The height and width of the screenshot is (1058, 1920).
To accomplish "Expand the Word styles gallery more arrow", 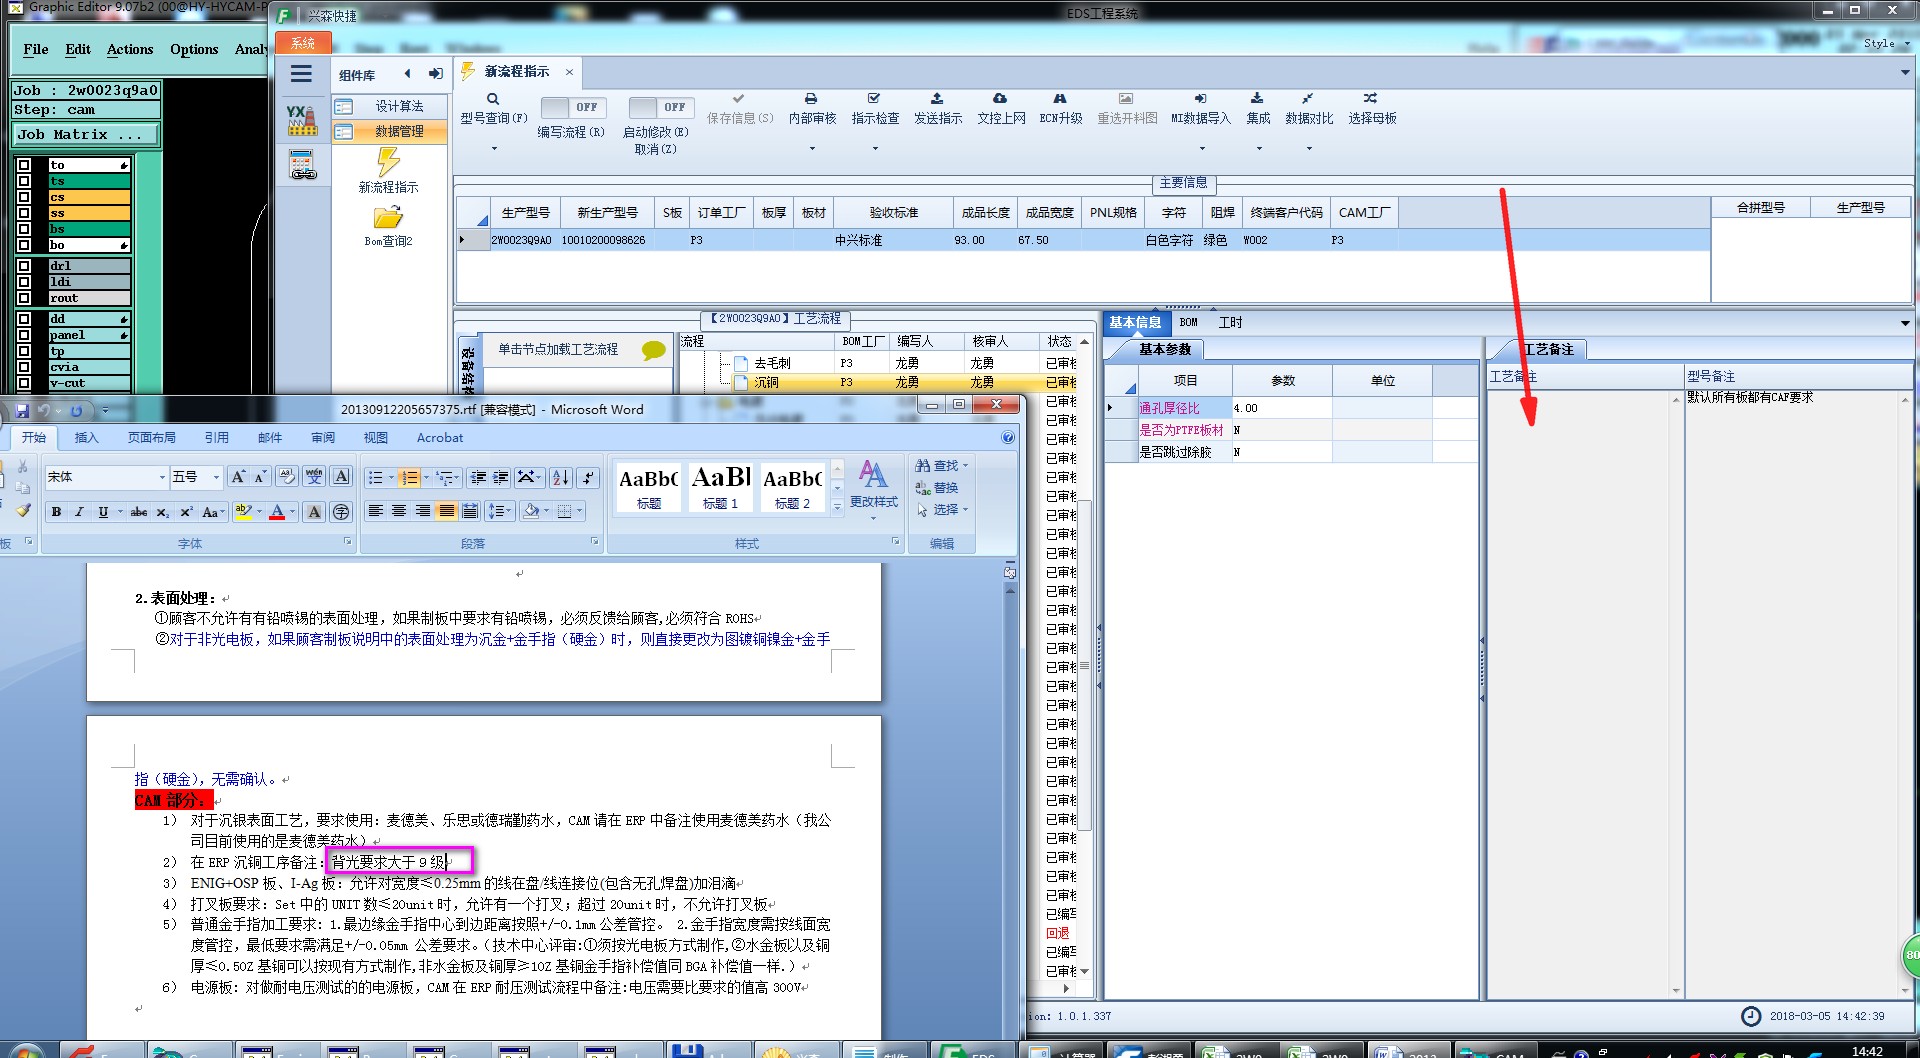I will [x=837, y=507].
